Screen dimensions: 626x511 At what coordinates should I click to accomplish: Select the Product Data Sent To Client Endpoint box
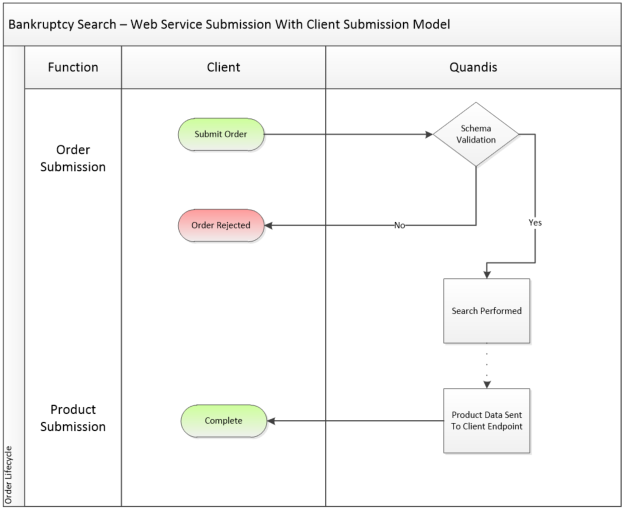[x=486, y=421]
